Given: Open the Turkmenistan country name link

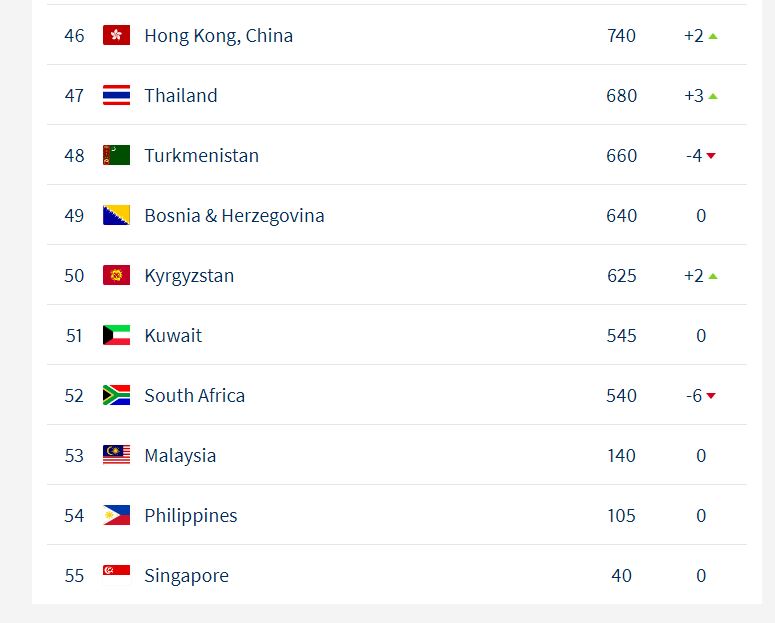Looking at the screenshot, I should (x=201, y=156).
